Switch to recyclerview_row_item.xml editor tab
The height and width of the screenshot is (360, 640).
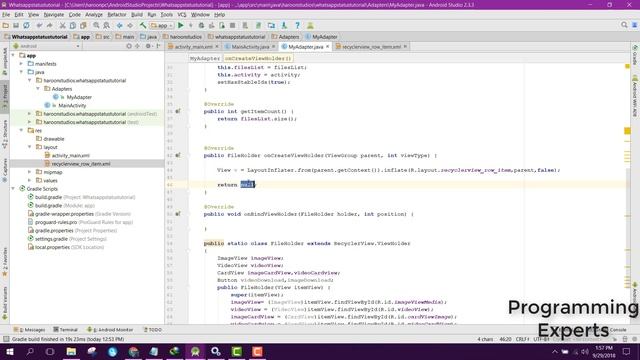tap(371, 47)
